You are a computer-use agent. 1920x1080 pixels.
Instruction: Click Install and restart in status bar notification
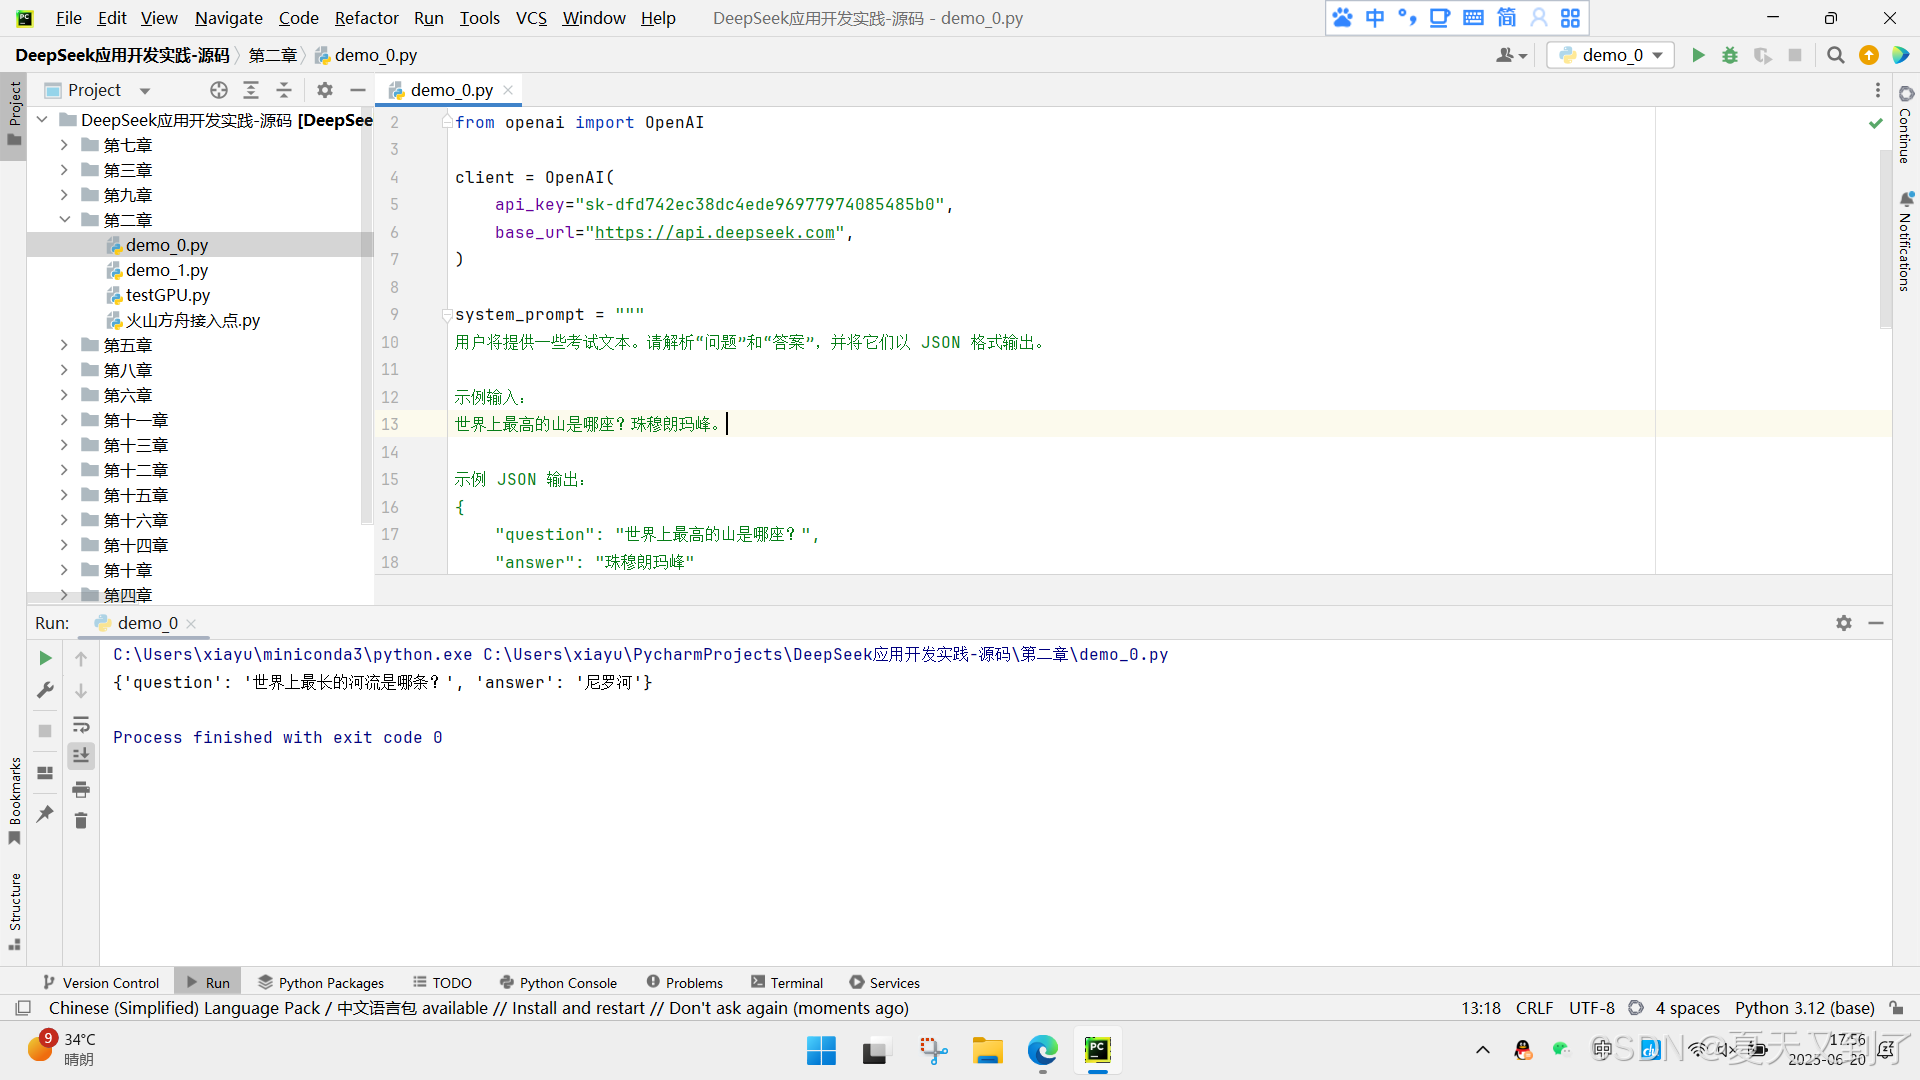tap(578, 1008)
